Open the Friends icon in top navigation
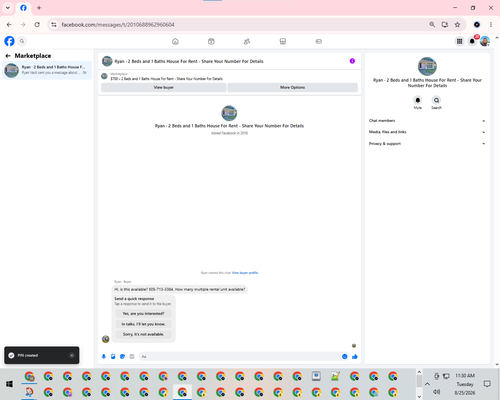 (x=247, y=41)
